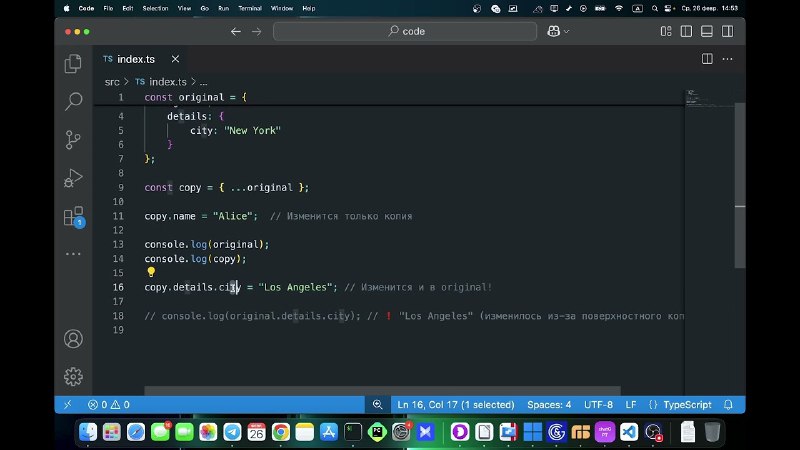Screen dimensions: 800x450
Task: Open the Explorer view in the activity bar
Action: click(x=73, y=64)
